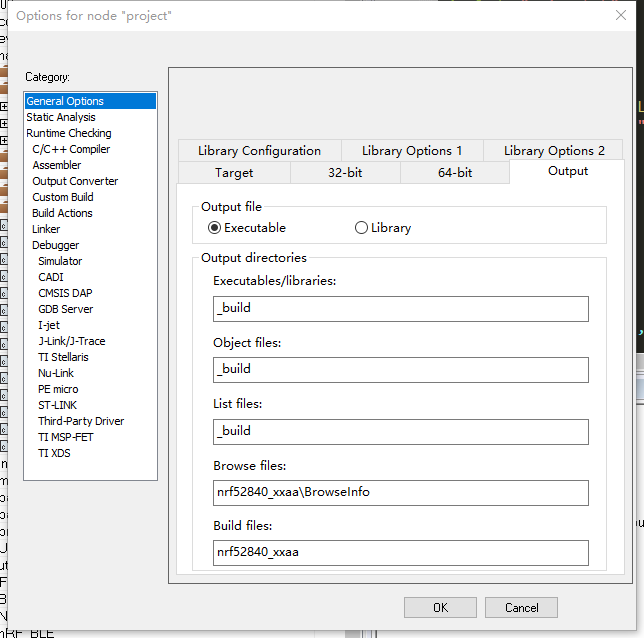
Task: Open the Debugger category
Action: 55,245
